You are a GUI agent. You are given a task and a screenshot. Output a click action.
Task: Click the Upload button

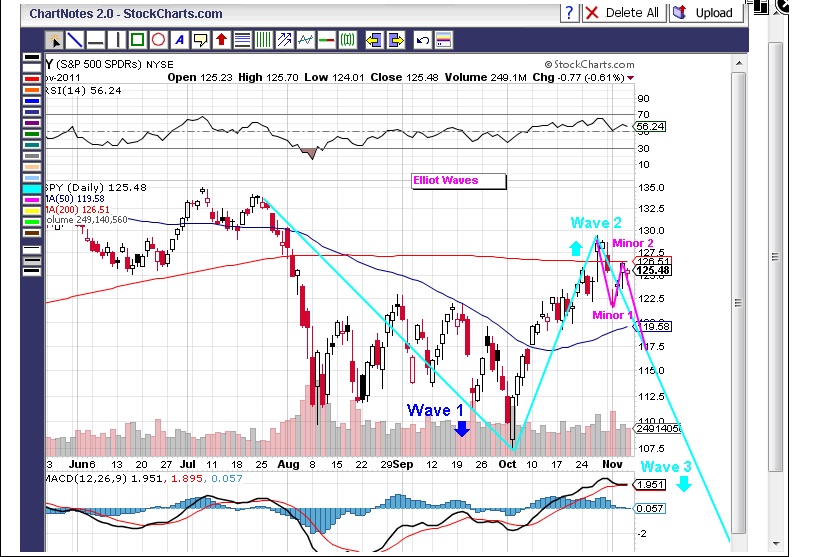point(705,12)
